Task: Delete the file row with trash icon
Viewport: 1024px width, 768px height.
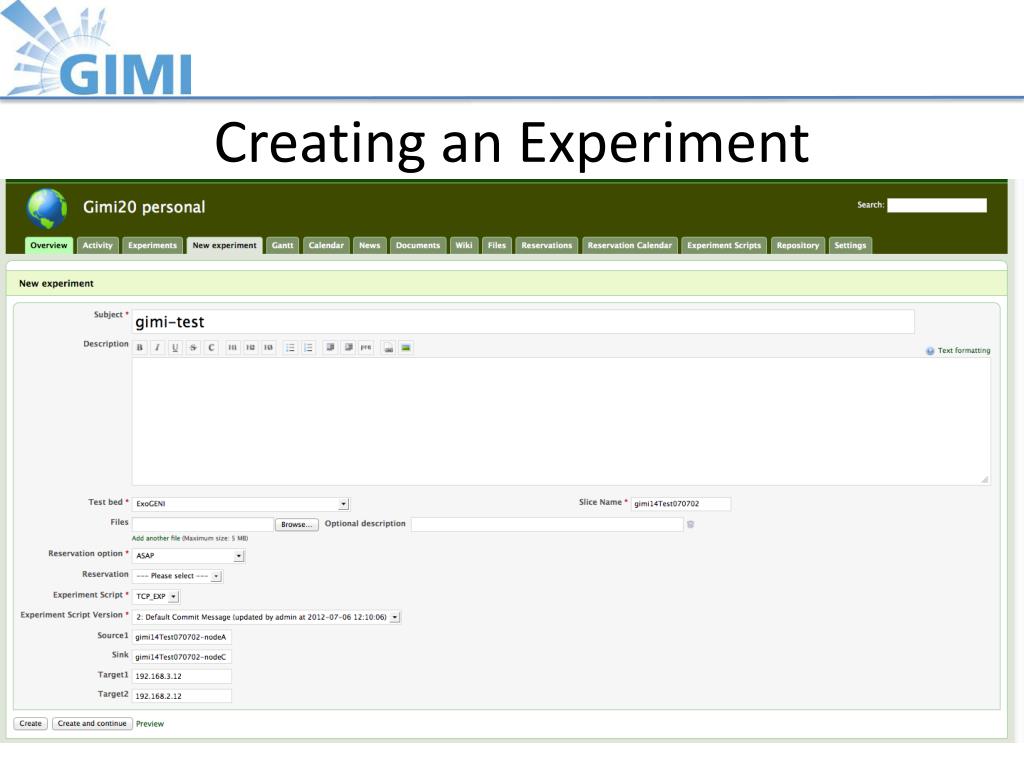Action: 690,524
